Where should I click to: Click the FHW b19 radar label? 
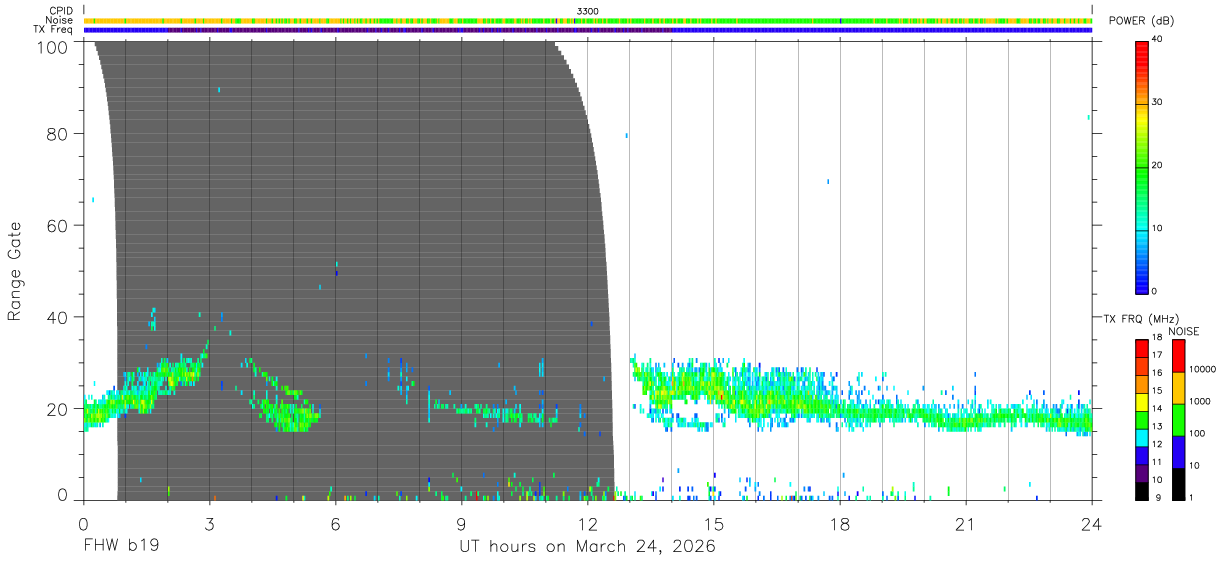(x=122, y=547)
